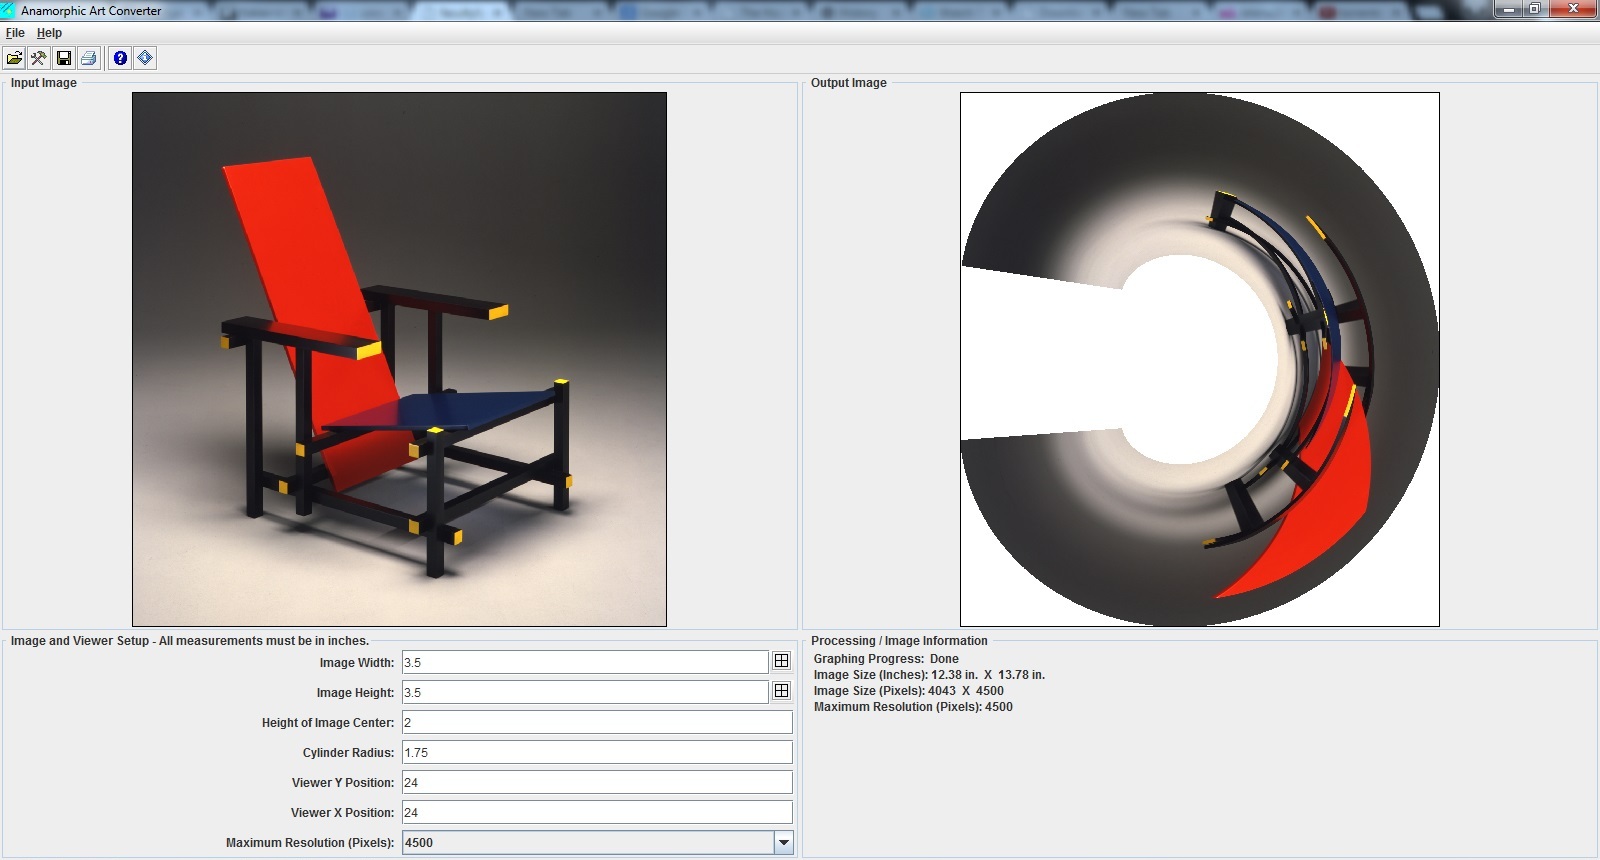The width and height of the screenshot is (1600, 860).
Task: Click the 'Input Image' panel title
Action: tap(44, 83)
